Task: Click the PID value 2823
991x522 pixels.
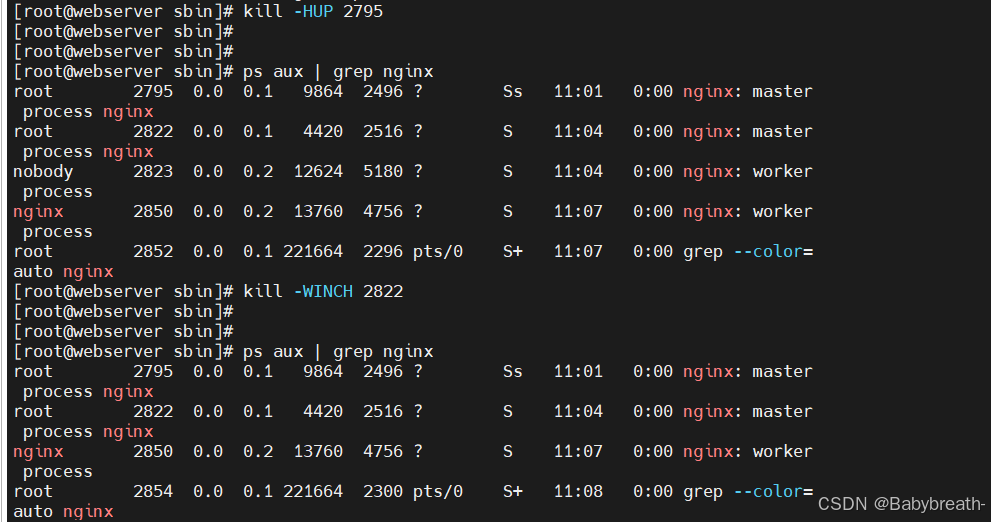Action: pyautogui.click(x=153, y=171)
